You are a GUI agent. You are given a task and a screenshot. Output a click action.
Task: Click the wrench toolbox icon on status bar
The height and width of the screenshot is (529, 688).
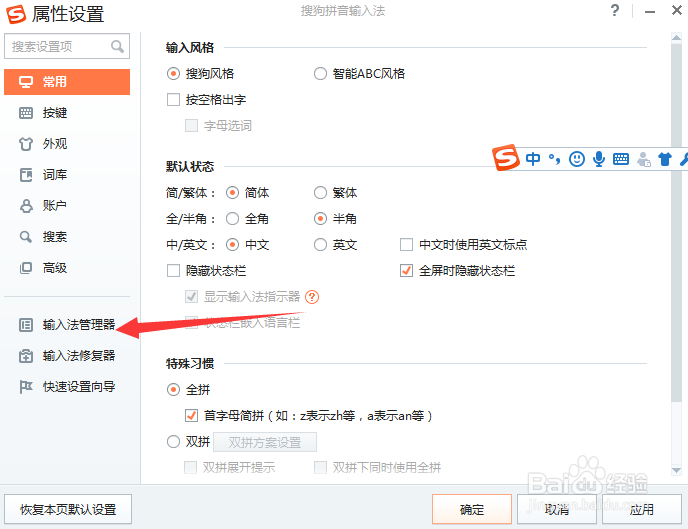coord(684,159)
